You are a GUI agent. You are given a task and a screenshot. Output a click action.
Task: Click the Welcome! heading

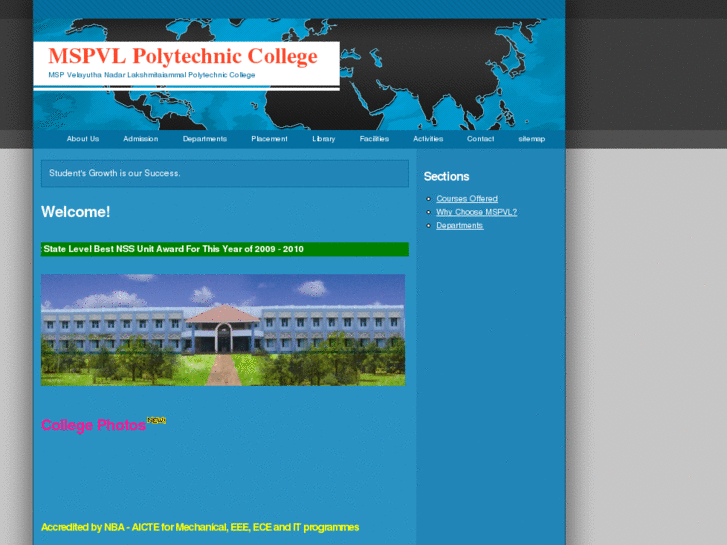[x=76, y=212]
